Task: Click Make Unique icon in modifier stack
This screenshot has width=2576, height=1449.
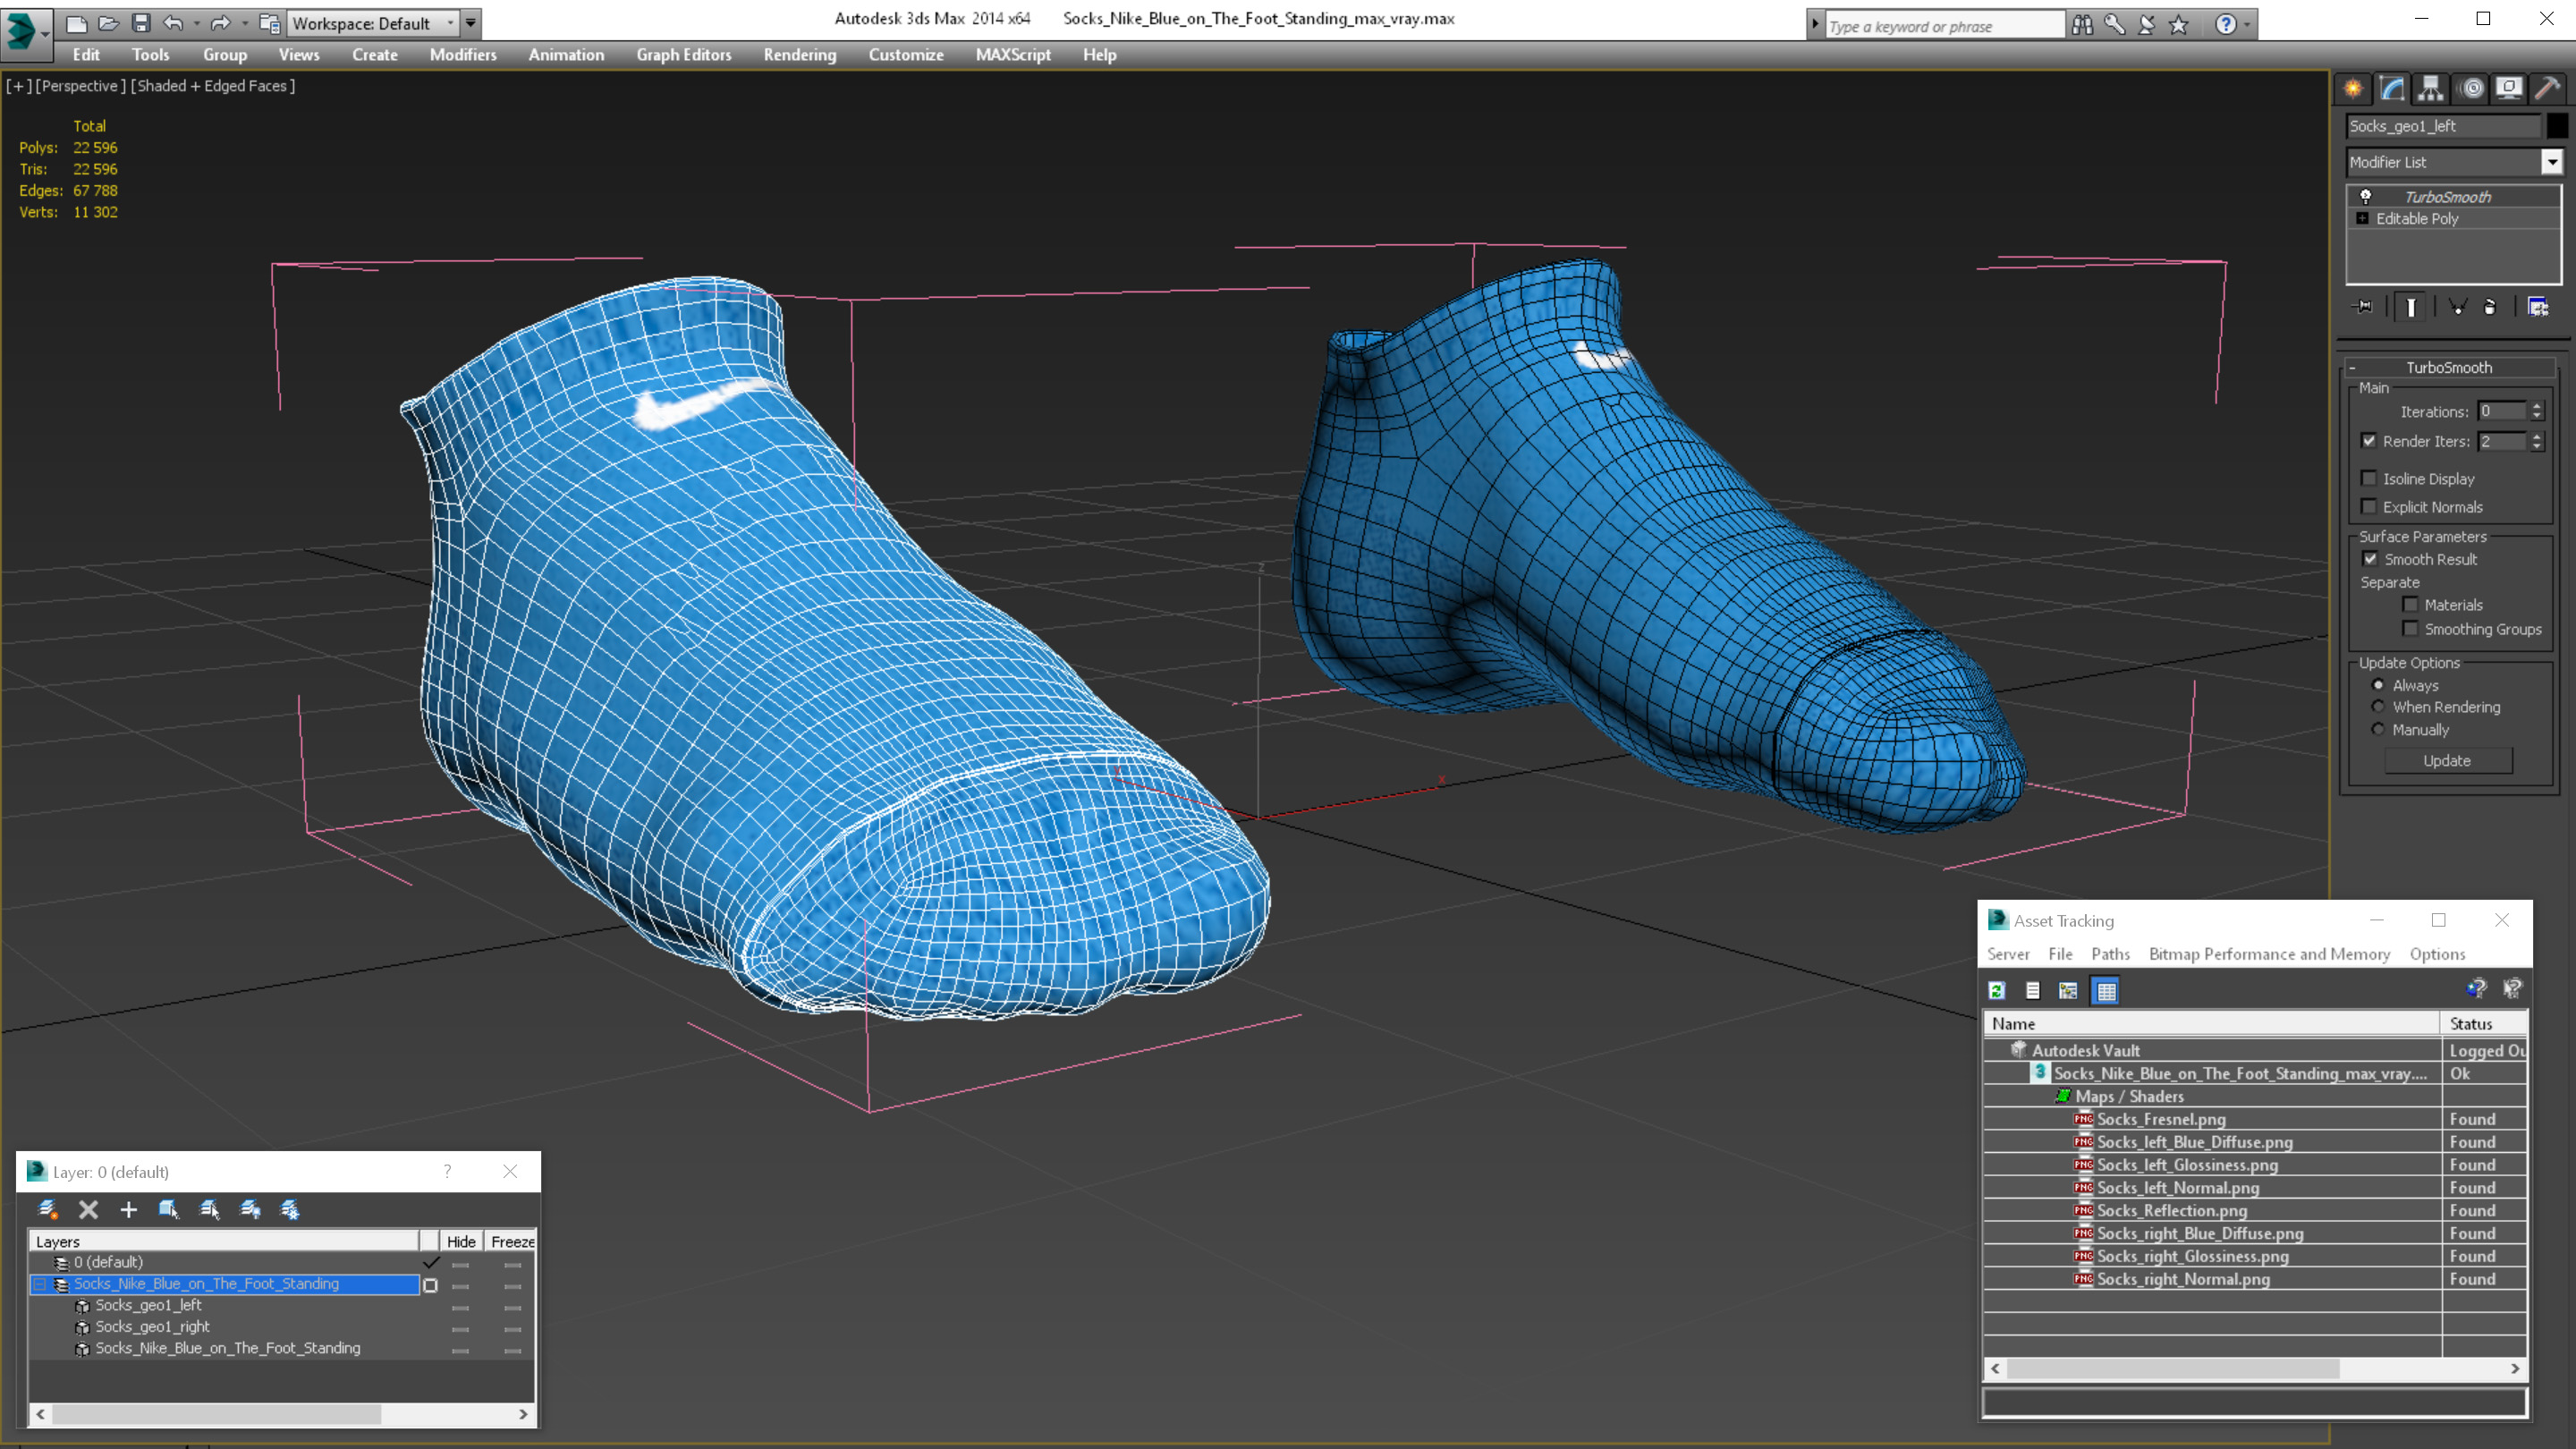Action: [2458, 307]
